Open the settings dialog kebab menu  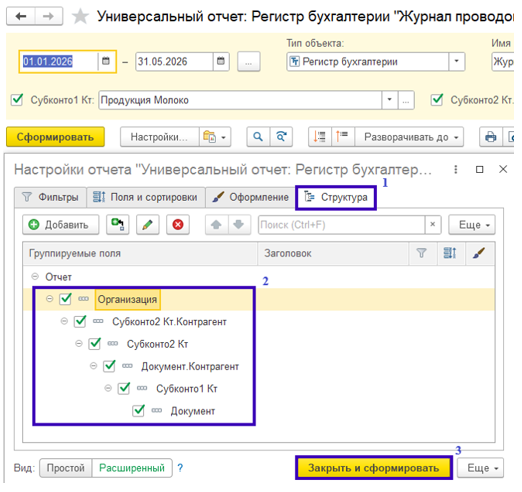(455, 170)
